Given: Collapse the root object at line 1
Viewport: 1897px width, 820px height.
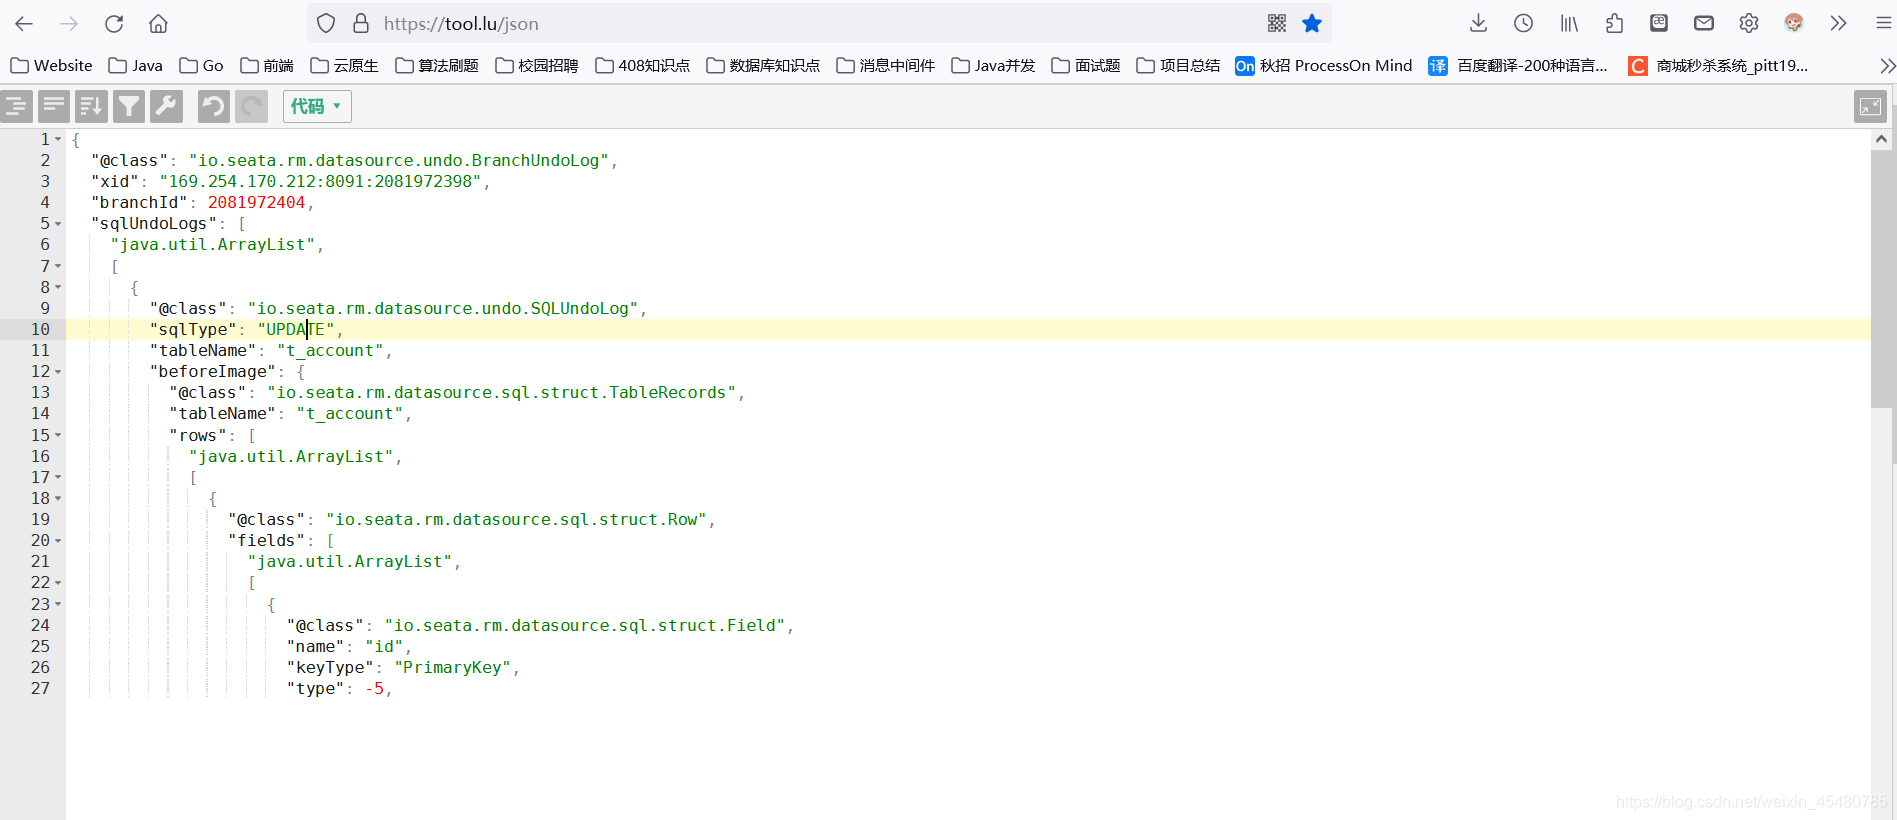Looking at the screenshot, I should 58,140.
